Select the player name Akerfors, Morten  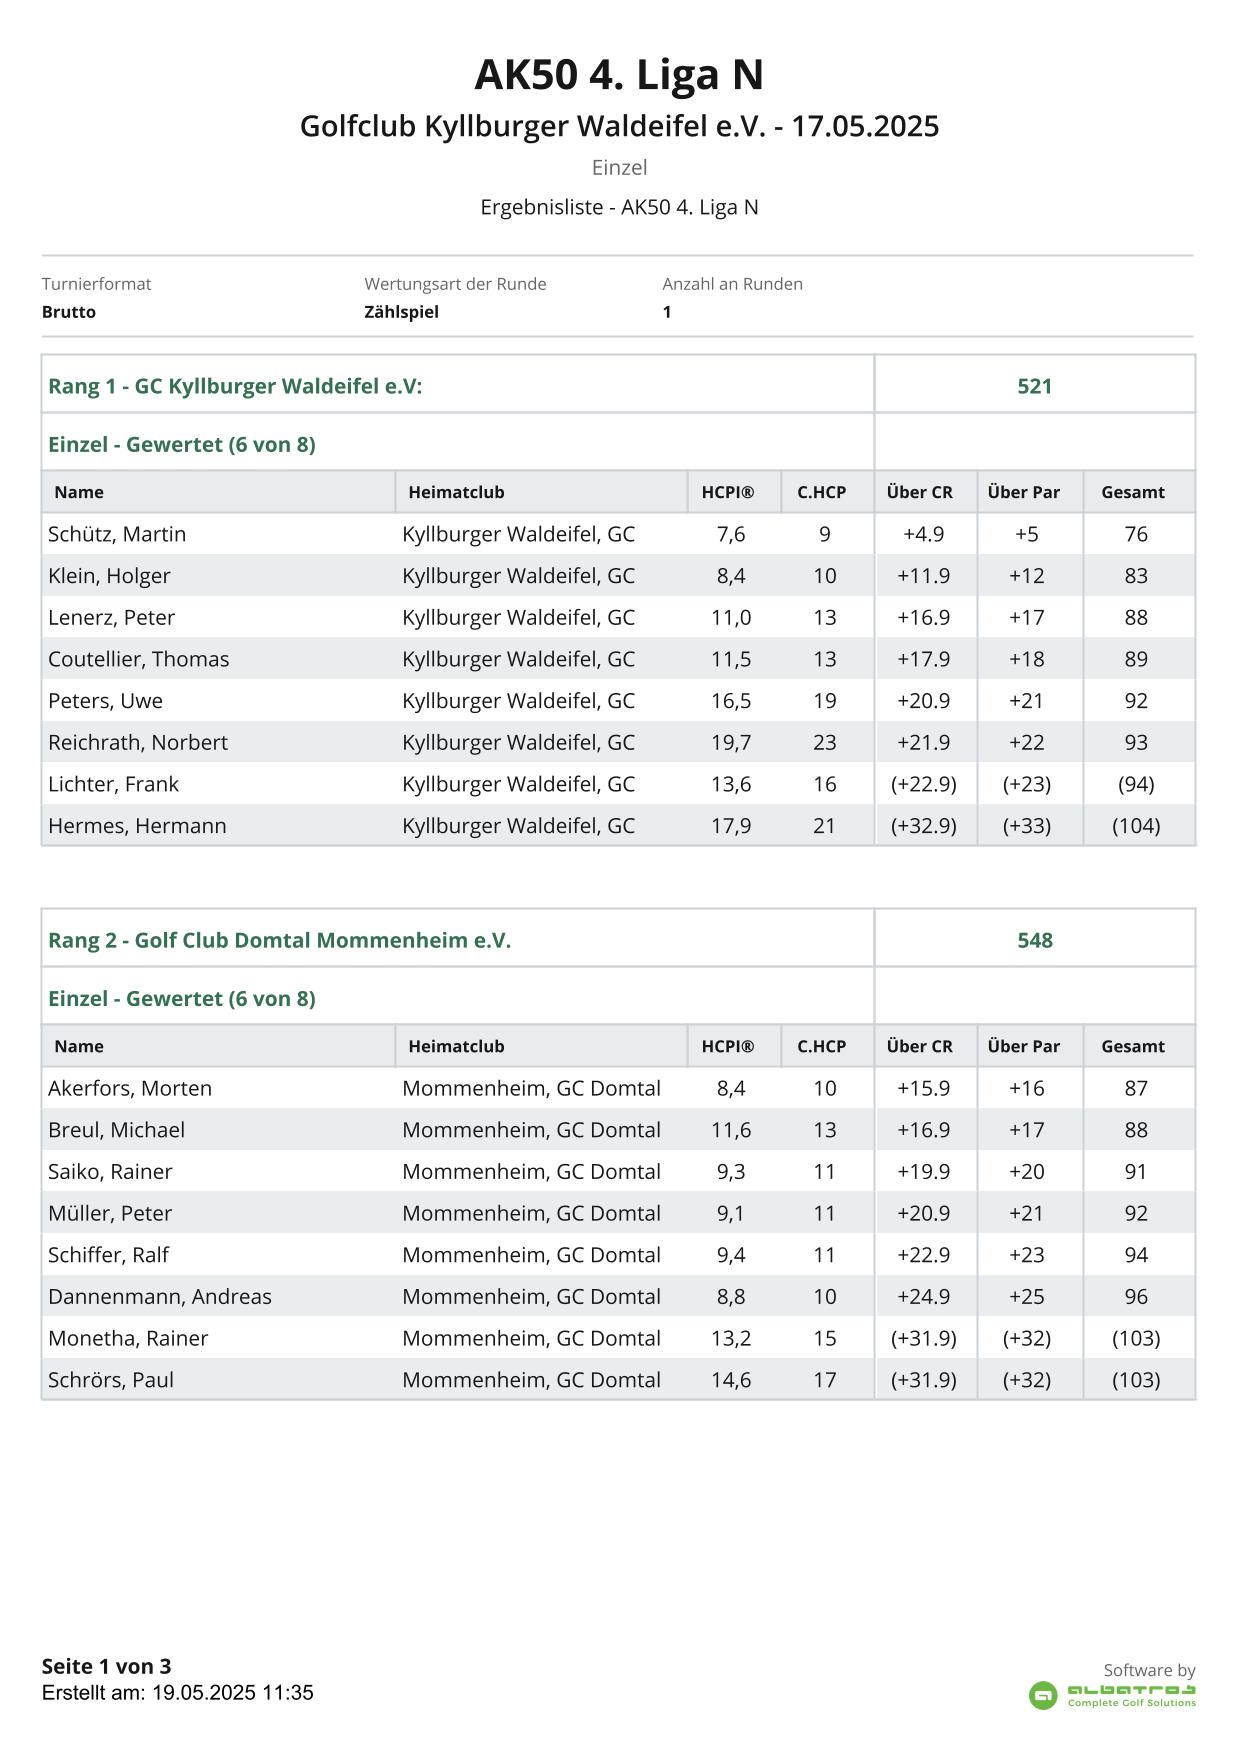(130, 1088)
